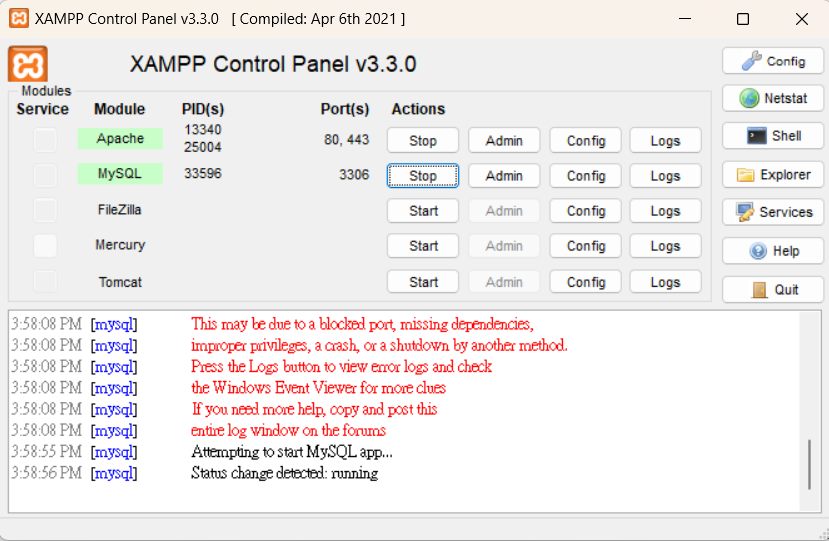Click Apache PID 13340

[202, 130]
